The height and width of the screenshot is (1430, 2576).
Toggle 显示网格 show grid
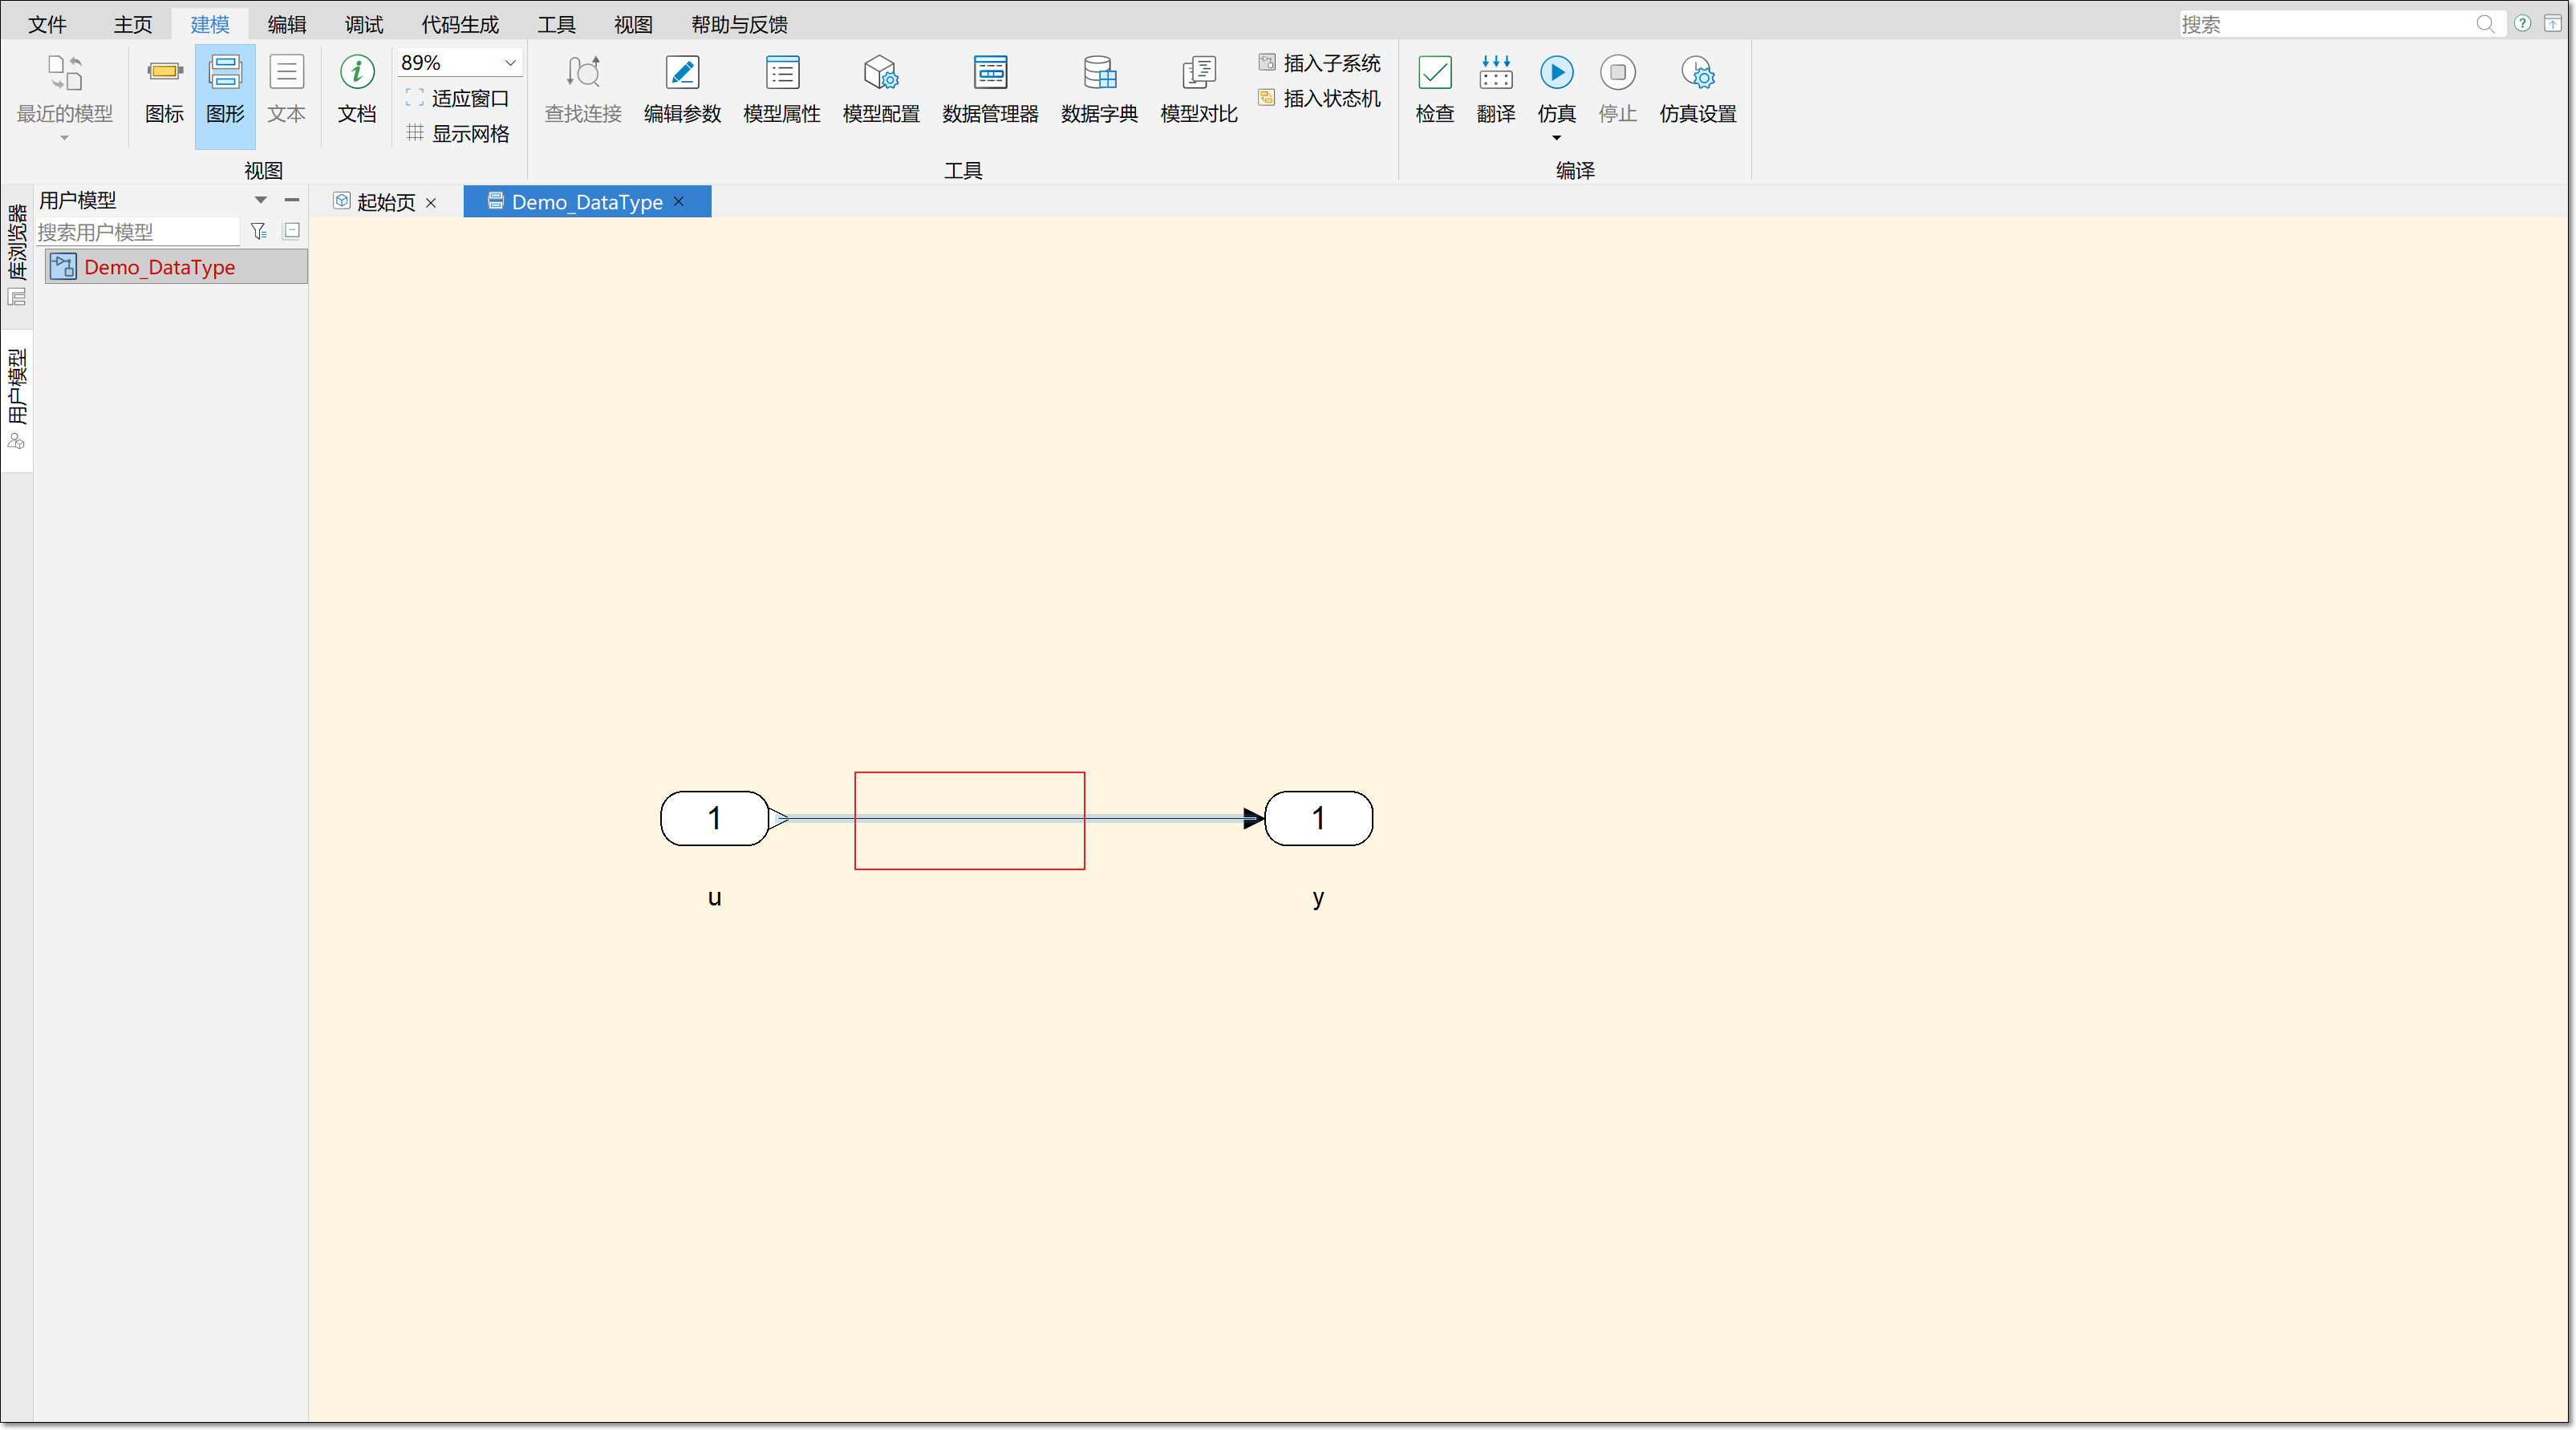458,133
